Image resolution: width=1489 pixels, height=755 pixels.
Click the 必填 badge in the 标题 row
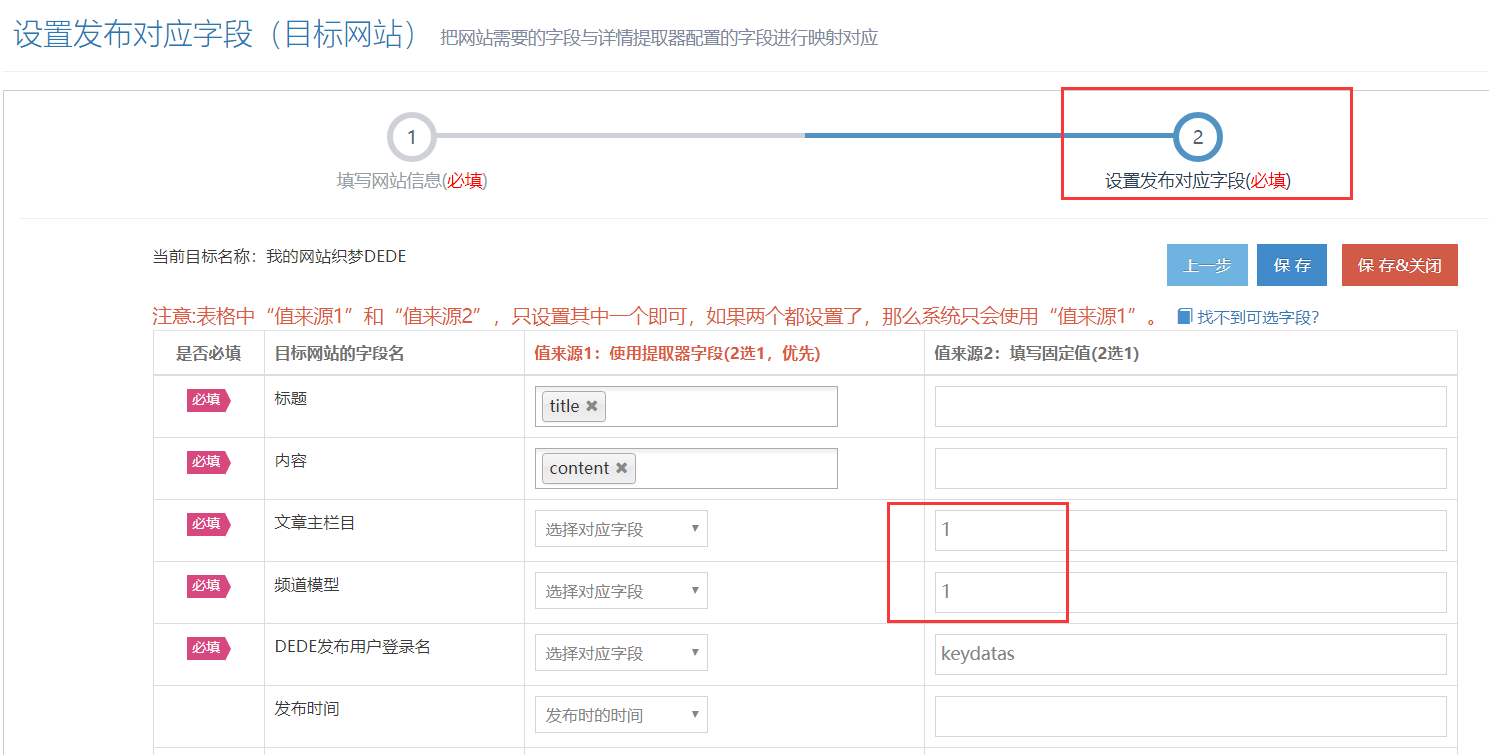pos(208,400)
